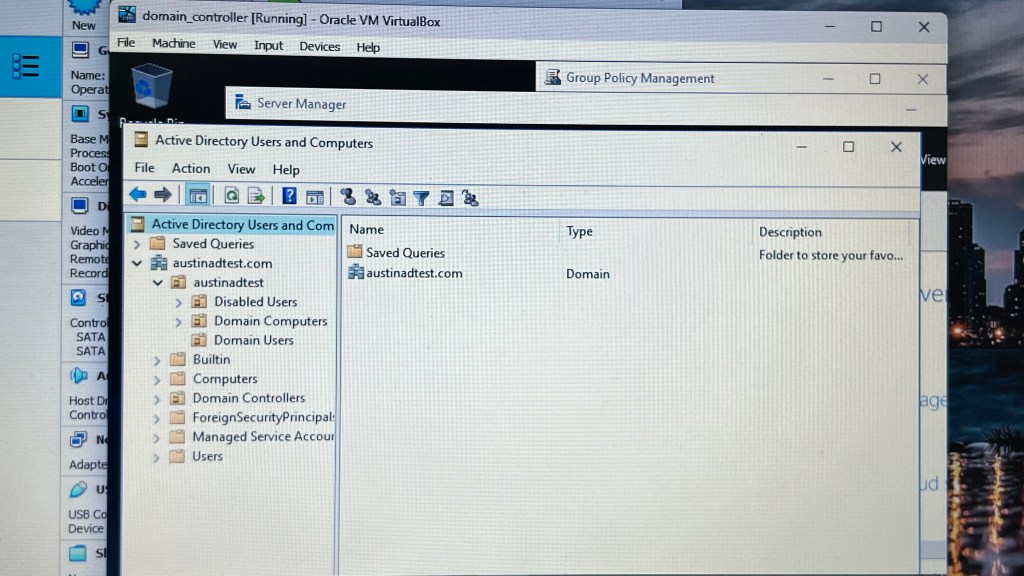Collapse the austinadtest.com domain node
This screenshot has width=1024, height=576.
pyautogui.click(x=137, y=263)
